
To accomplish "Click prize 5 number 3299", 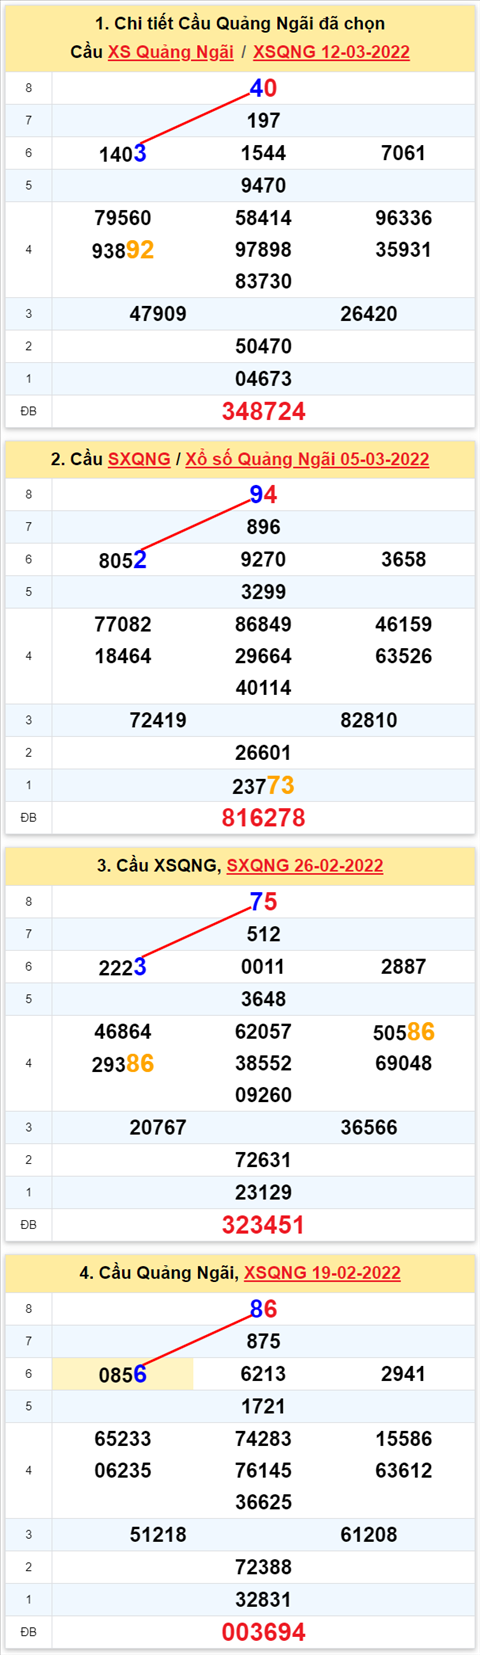I will 263,592.
